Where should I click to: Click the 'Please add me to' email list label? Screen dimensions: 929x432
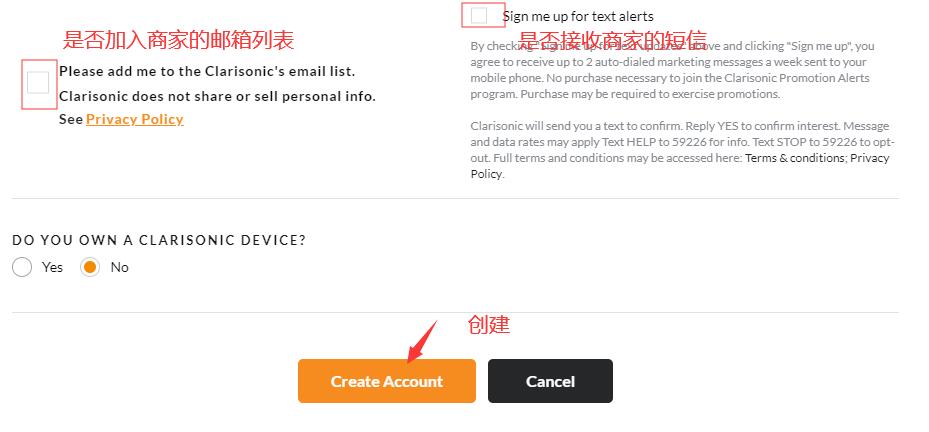207,71
